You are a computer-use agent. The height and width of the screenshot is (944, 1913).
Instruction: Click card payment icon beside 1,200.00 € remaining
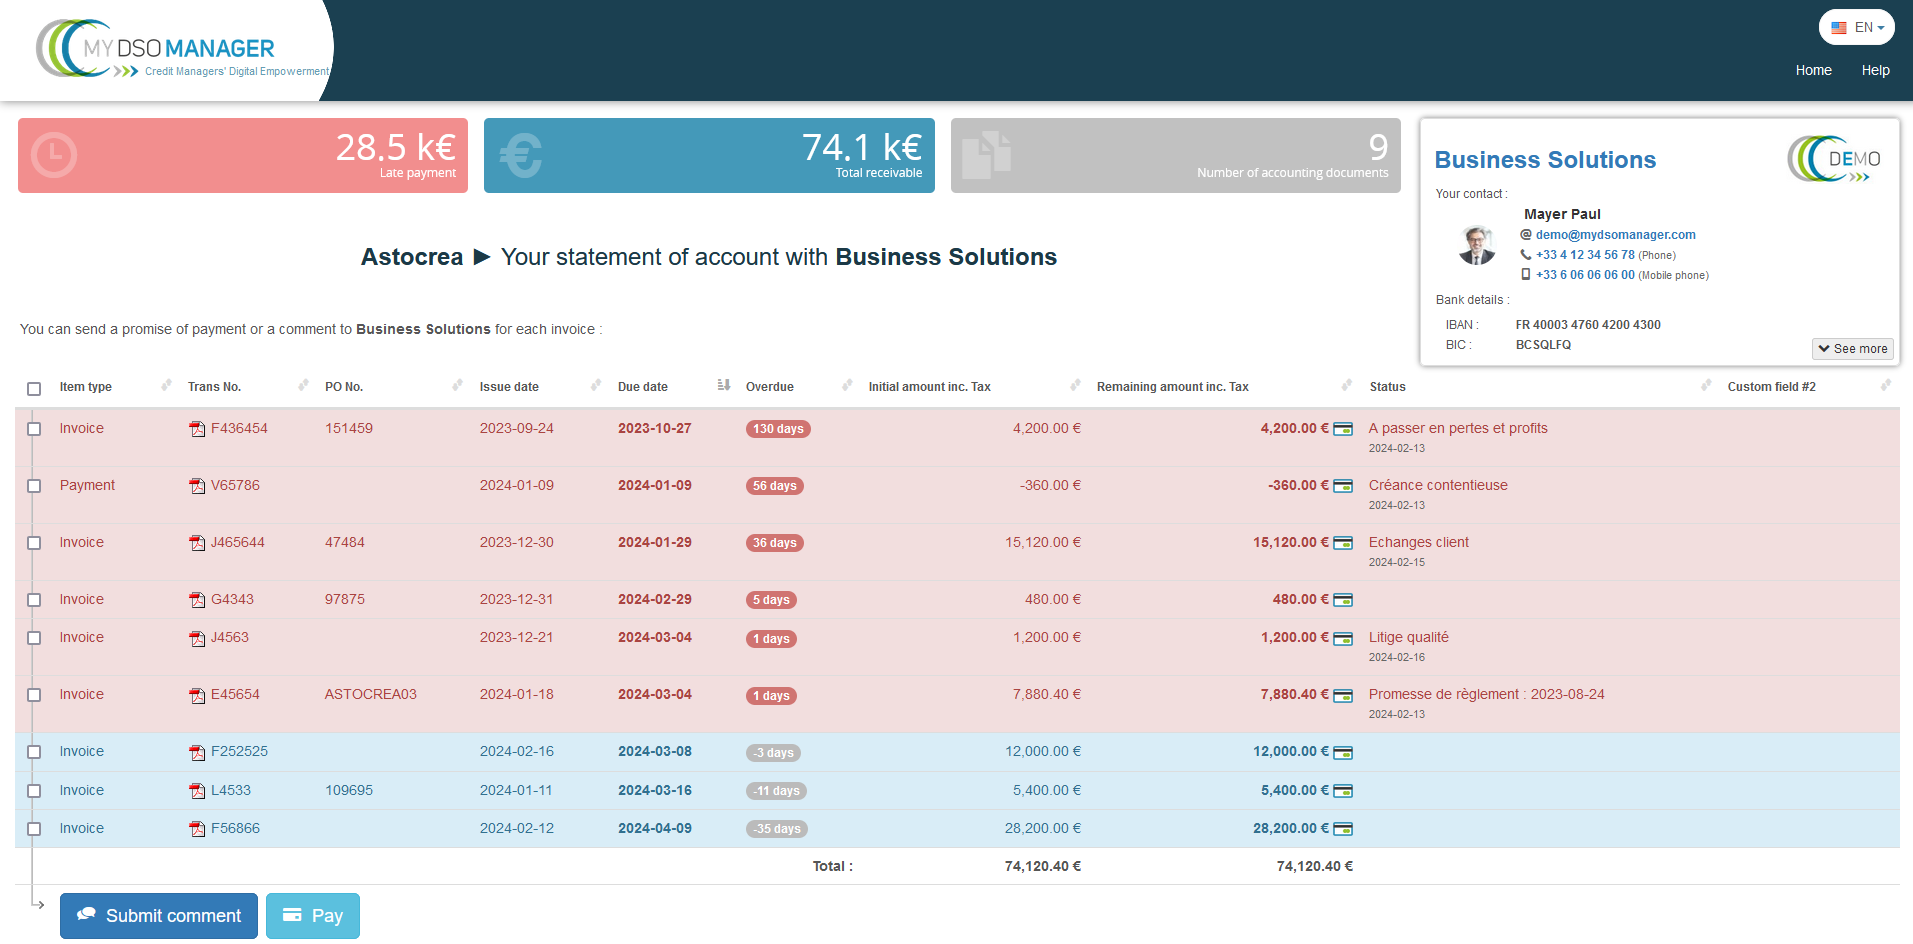coord(1343,638)
